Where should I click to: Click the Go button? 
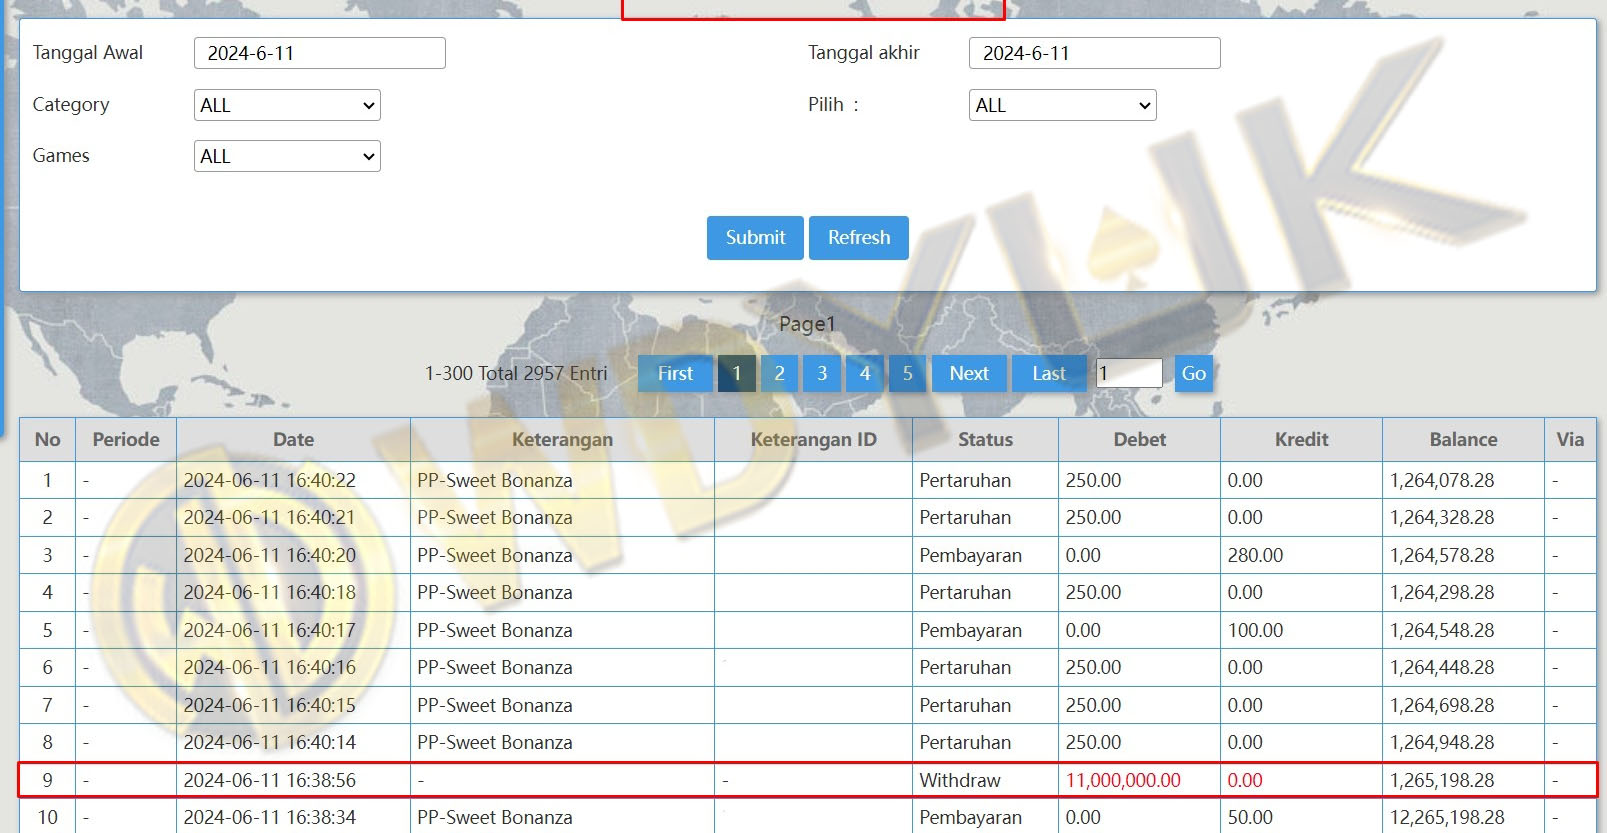click(x=1194, y=373)
